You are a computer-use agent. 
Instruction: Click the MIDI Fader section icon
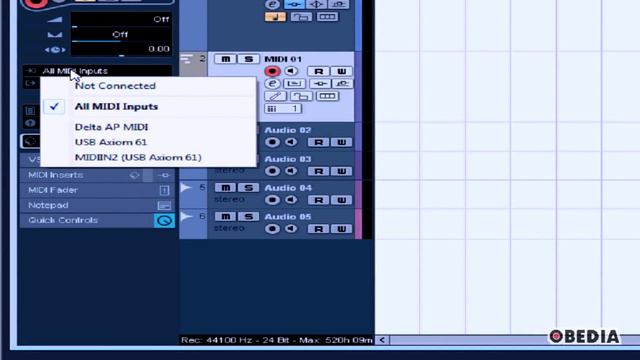164,191
